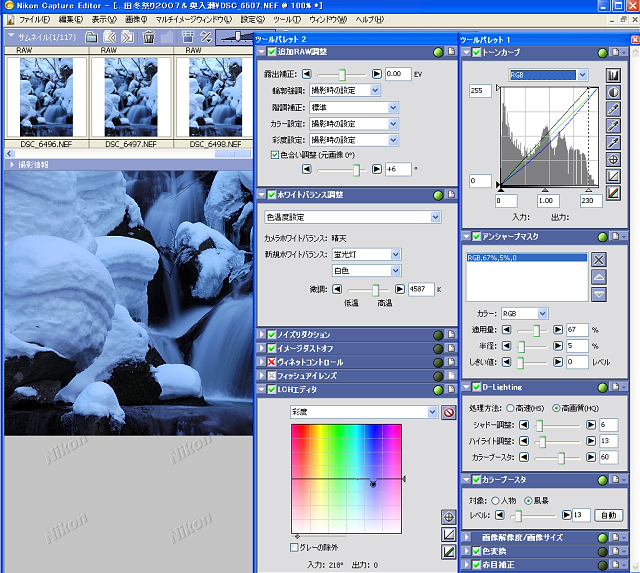This screenshot has height=573, width=640.
Task: Open the マルチイメージウィンドウ menu
Action: pos(193,20)
